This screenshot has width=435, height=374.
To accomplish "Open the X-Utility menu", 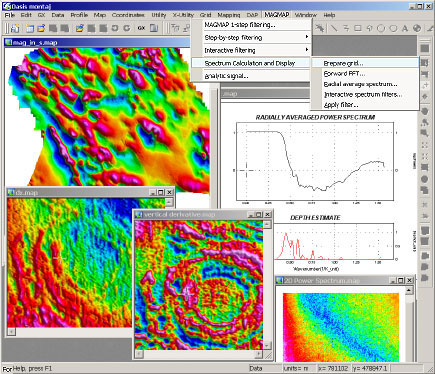I will point(183,15).
